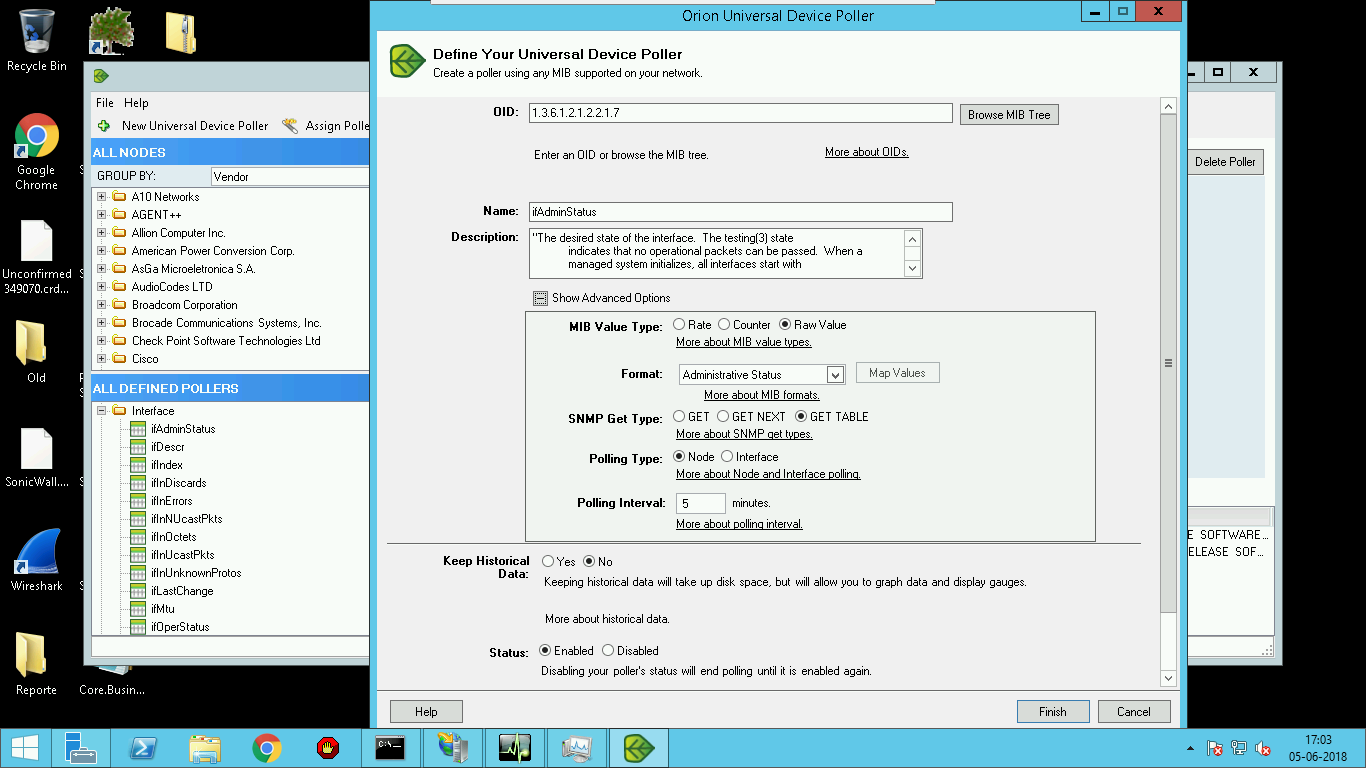Select the ifOperStatus poller in the tree
The width and height of the screenshot is (1366, 768).
pyautogui.click(x=180, y=627)
